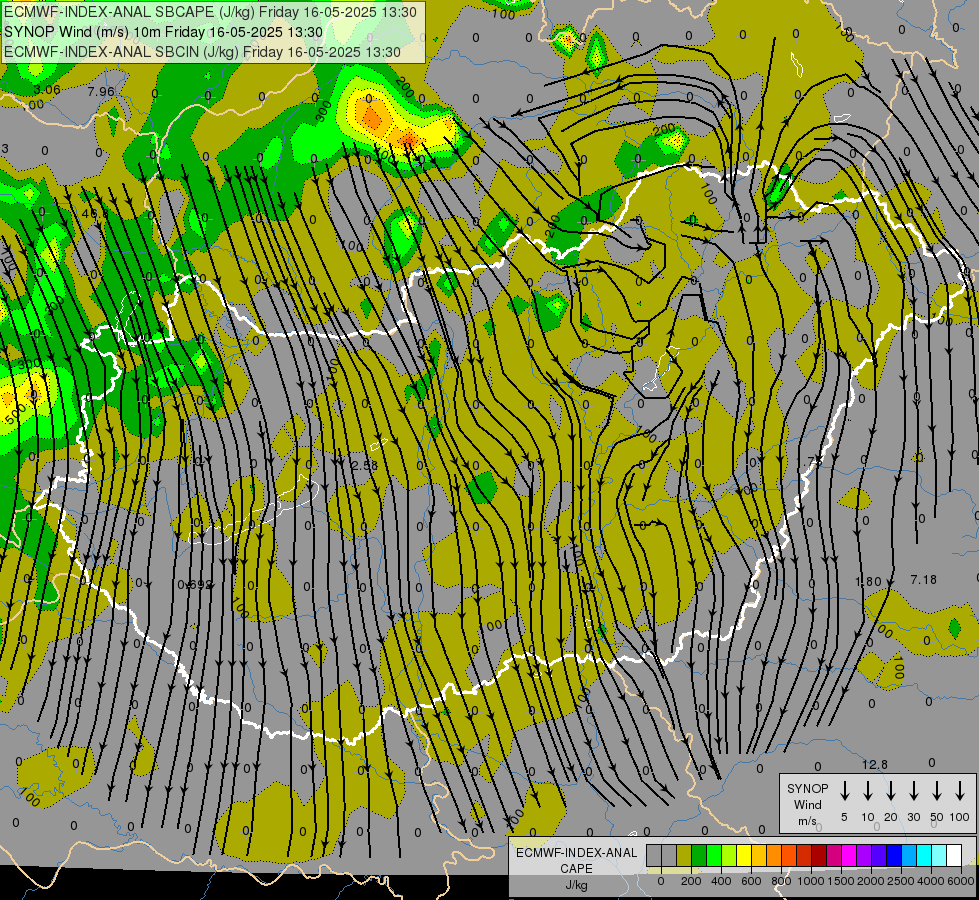This screenshot has width=979, height=900.
Task: Click the SYNOP label in wind legend
Action: click(807, 788)
